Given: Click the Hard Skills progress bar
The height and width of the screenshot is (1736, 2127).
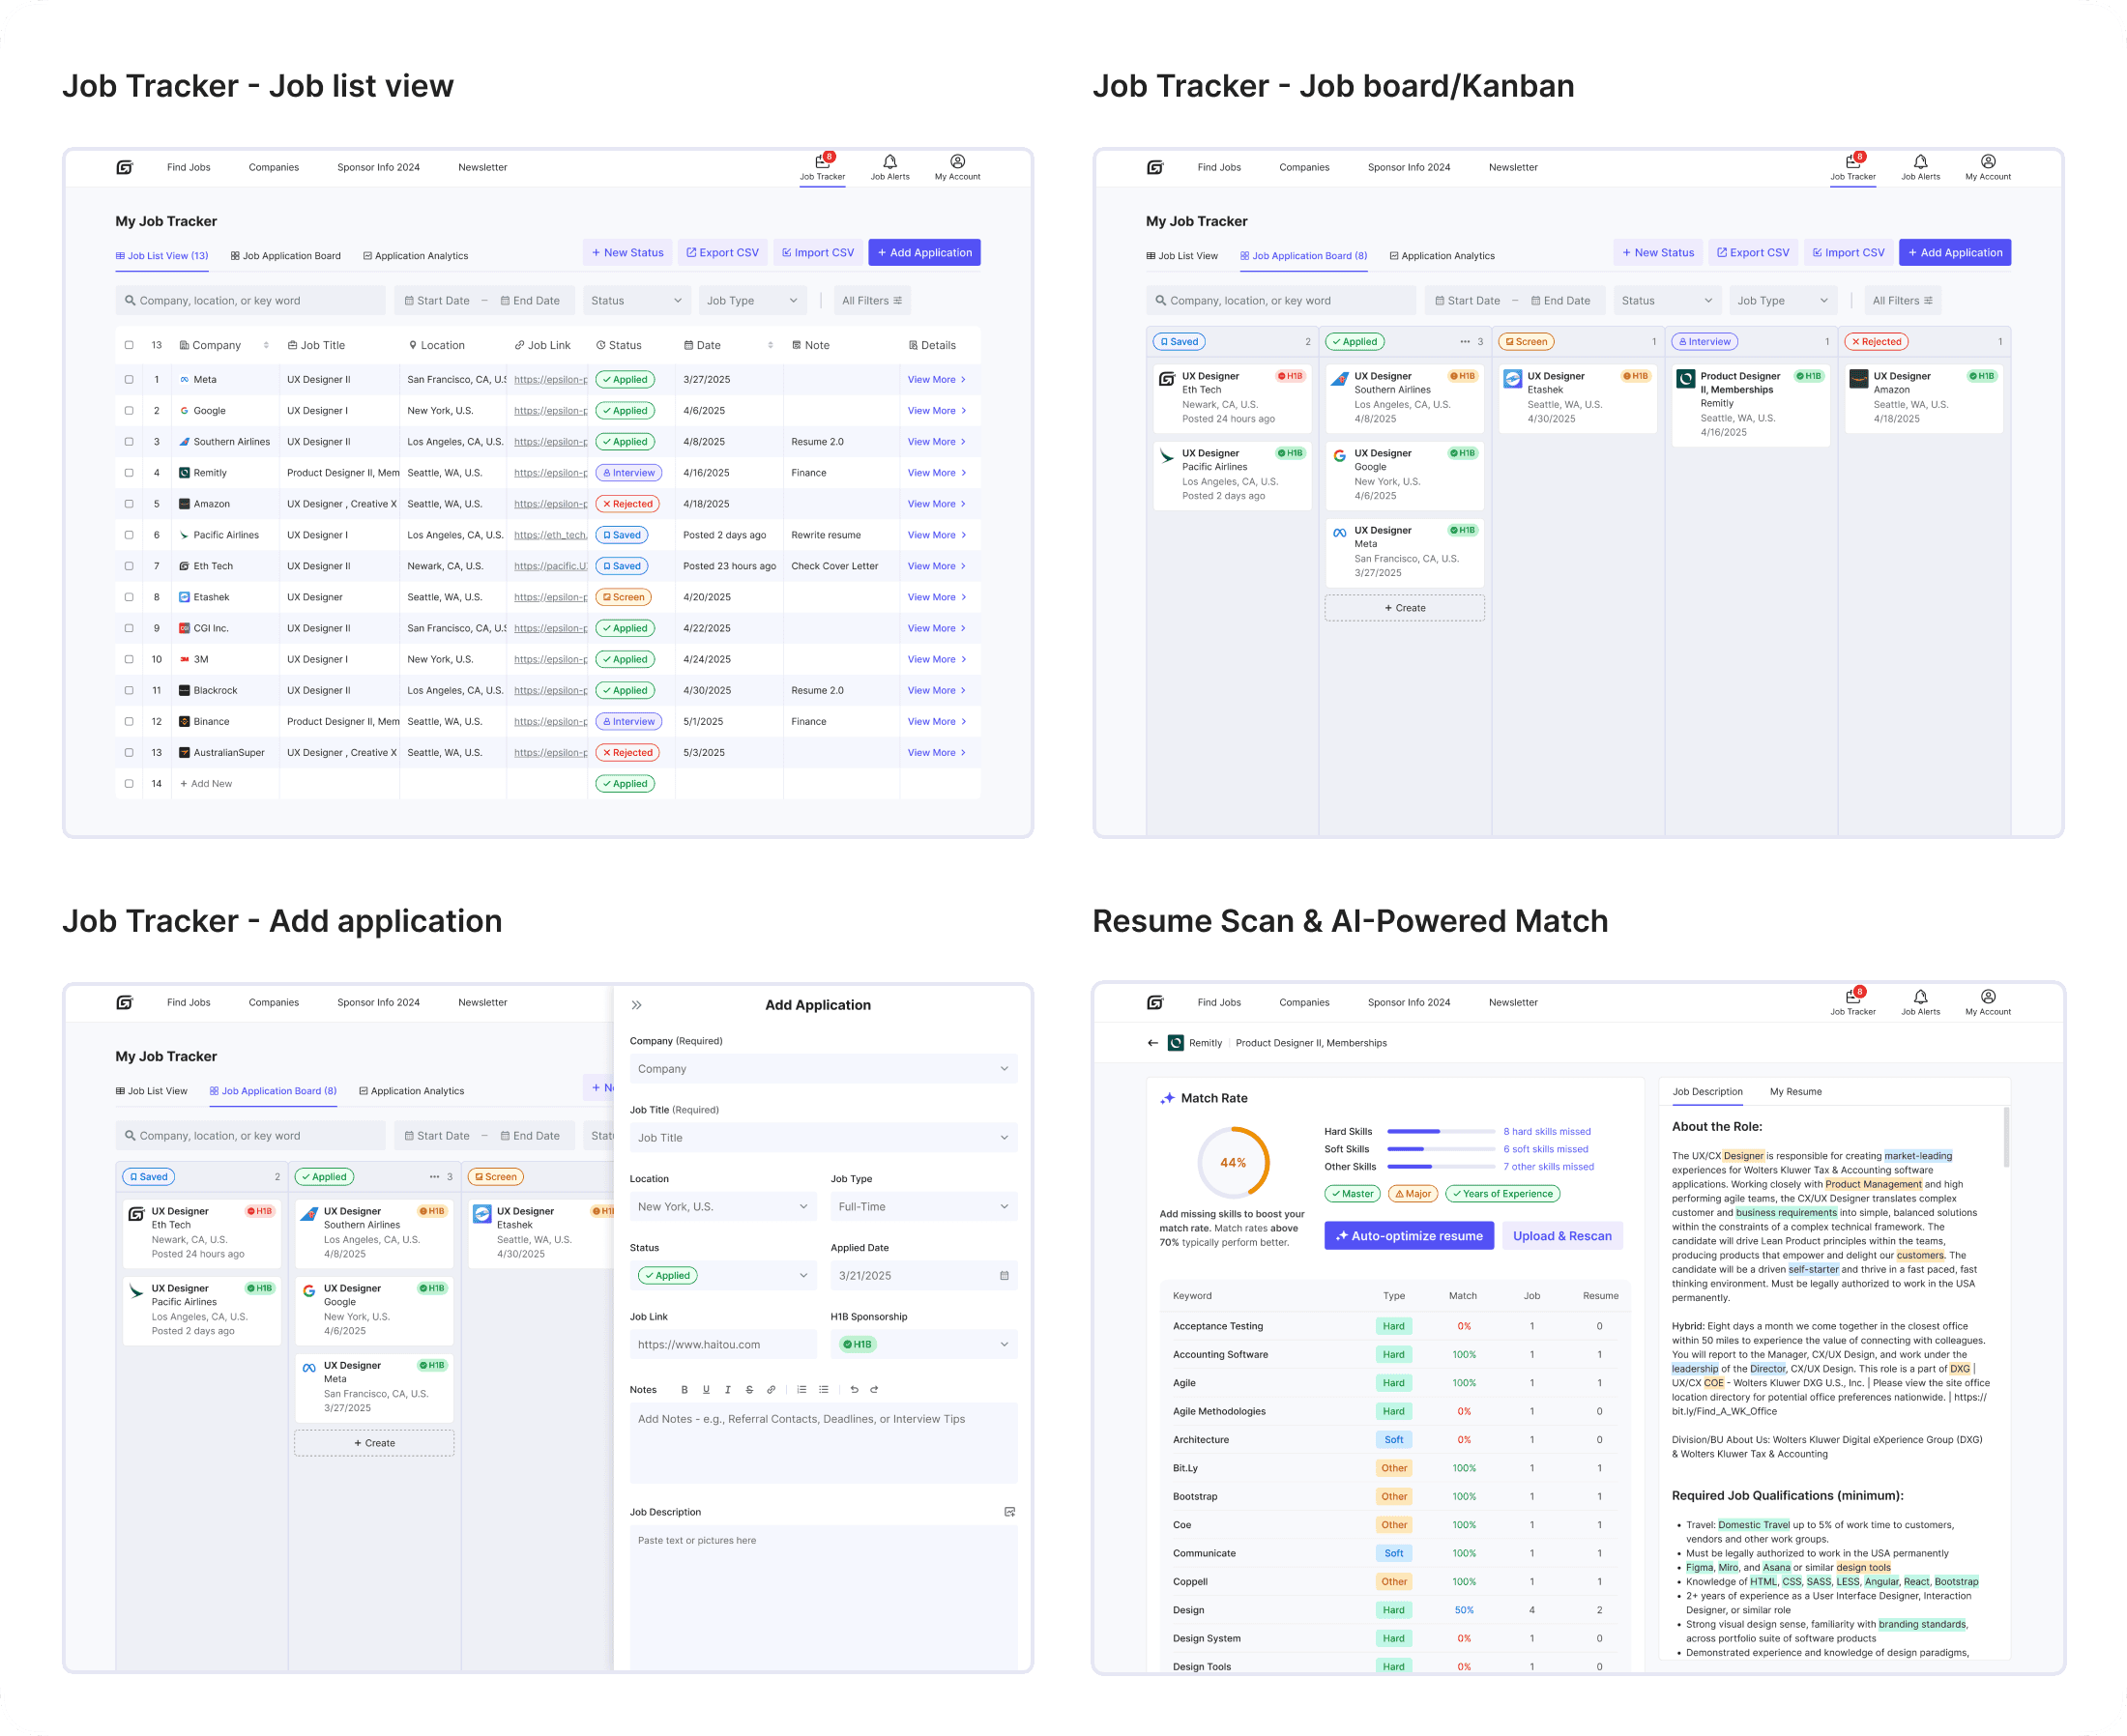Looking at the screenshot, I should pyautogui.click(x=1440, y=1132).
